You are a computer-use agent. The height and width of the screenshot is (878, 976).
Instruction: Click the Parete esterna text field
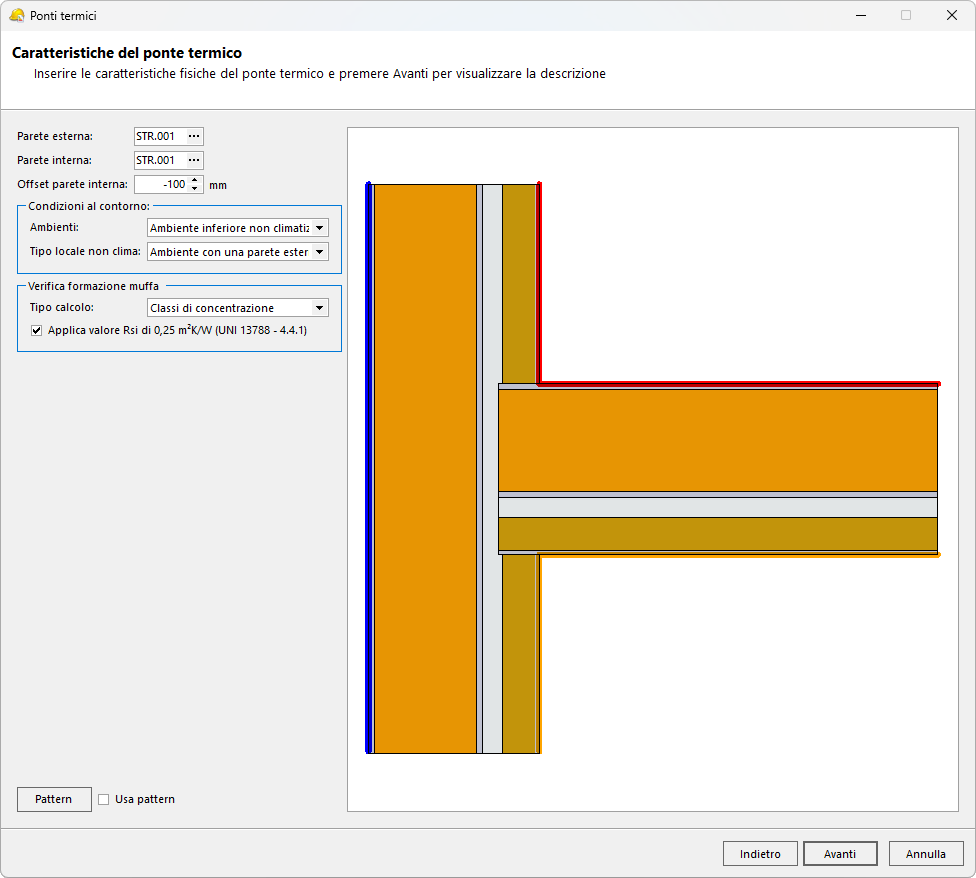pyautogui.click(x=159, y=136)
